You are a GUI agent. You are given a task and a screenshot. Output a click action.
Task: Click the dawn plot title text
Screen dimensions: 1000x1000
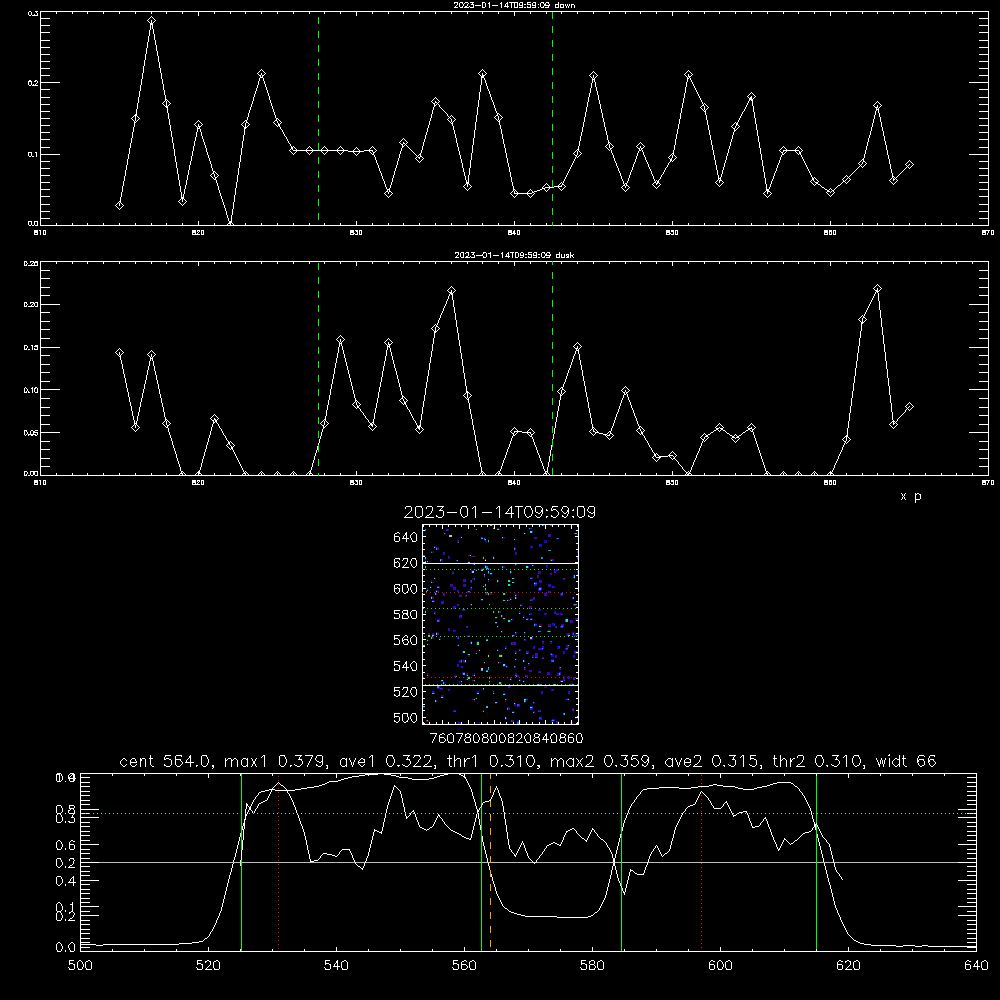coord(514,5)
